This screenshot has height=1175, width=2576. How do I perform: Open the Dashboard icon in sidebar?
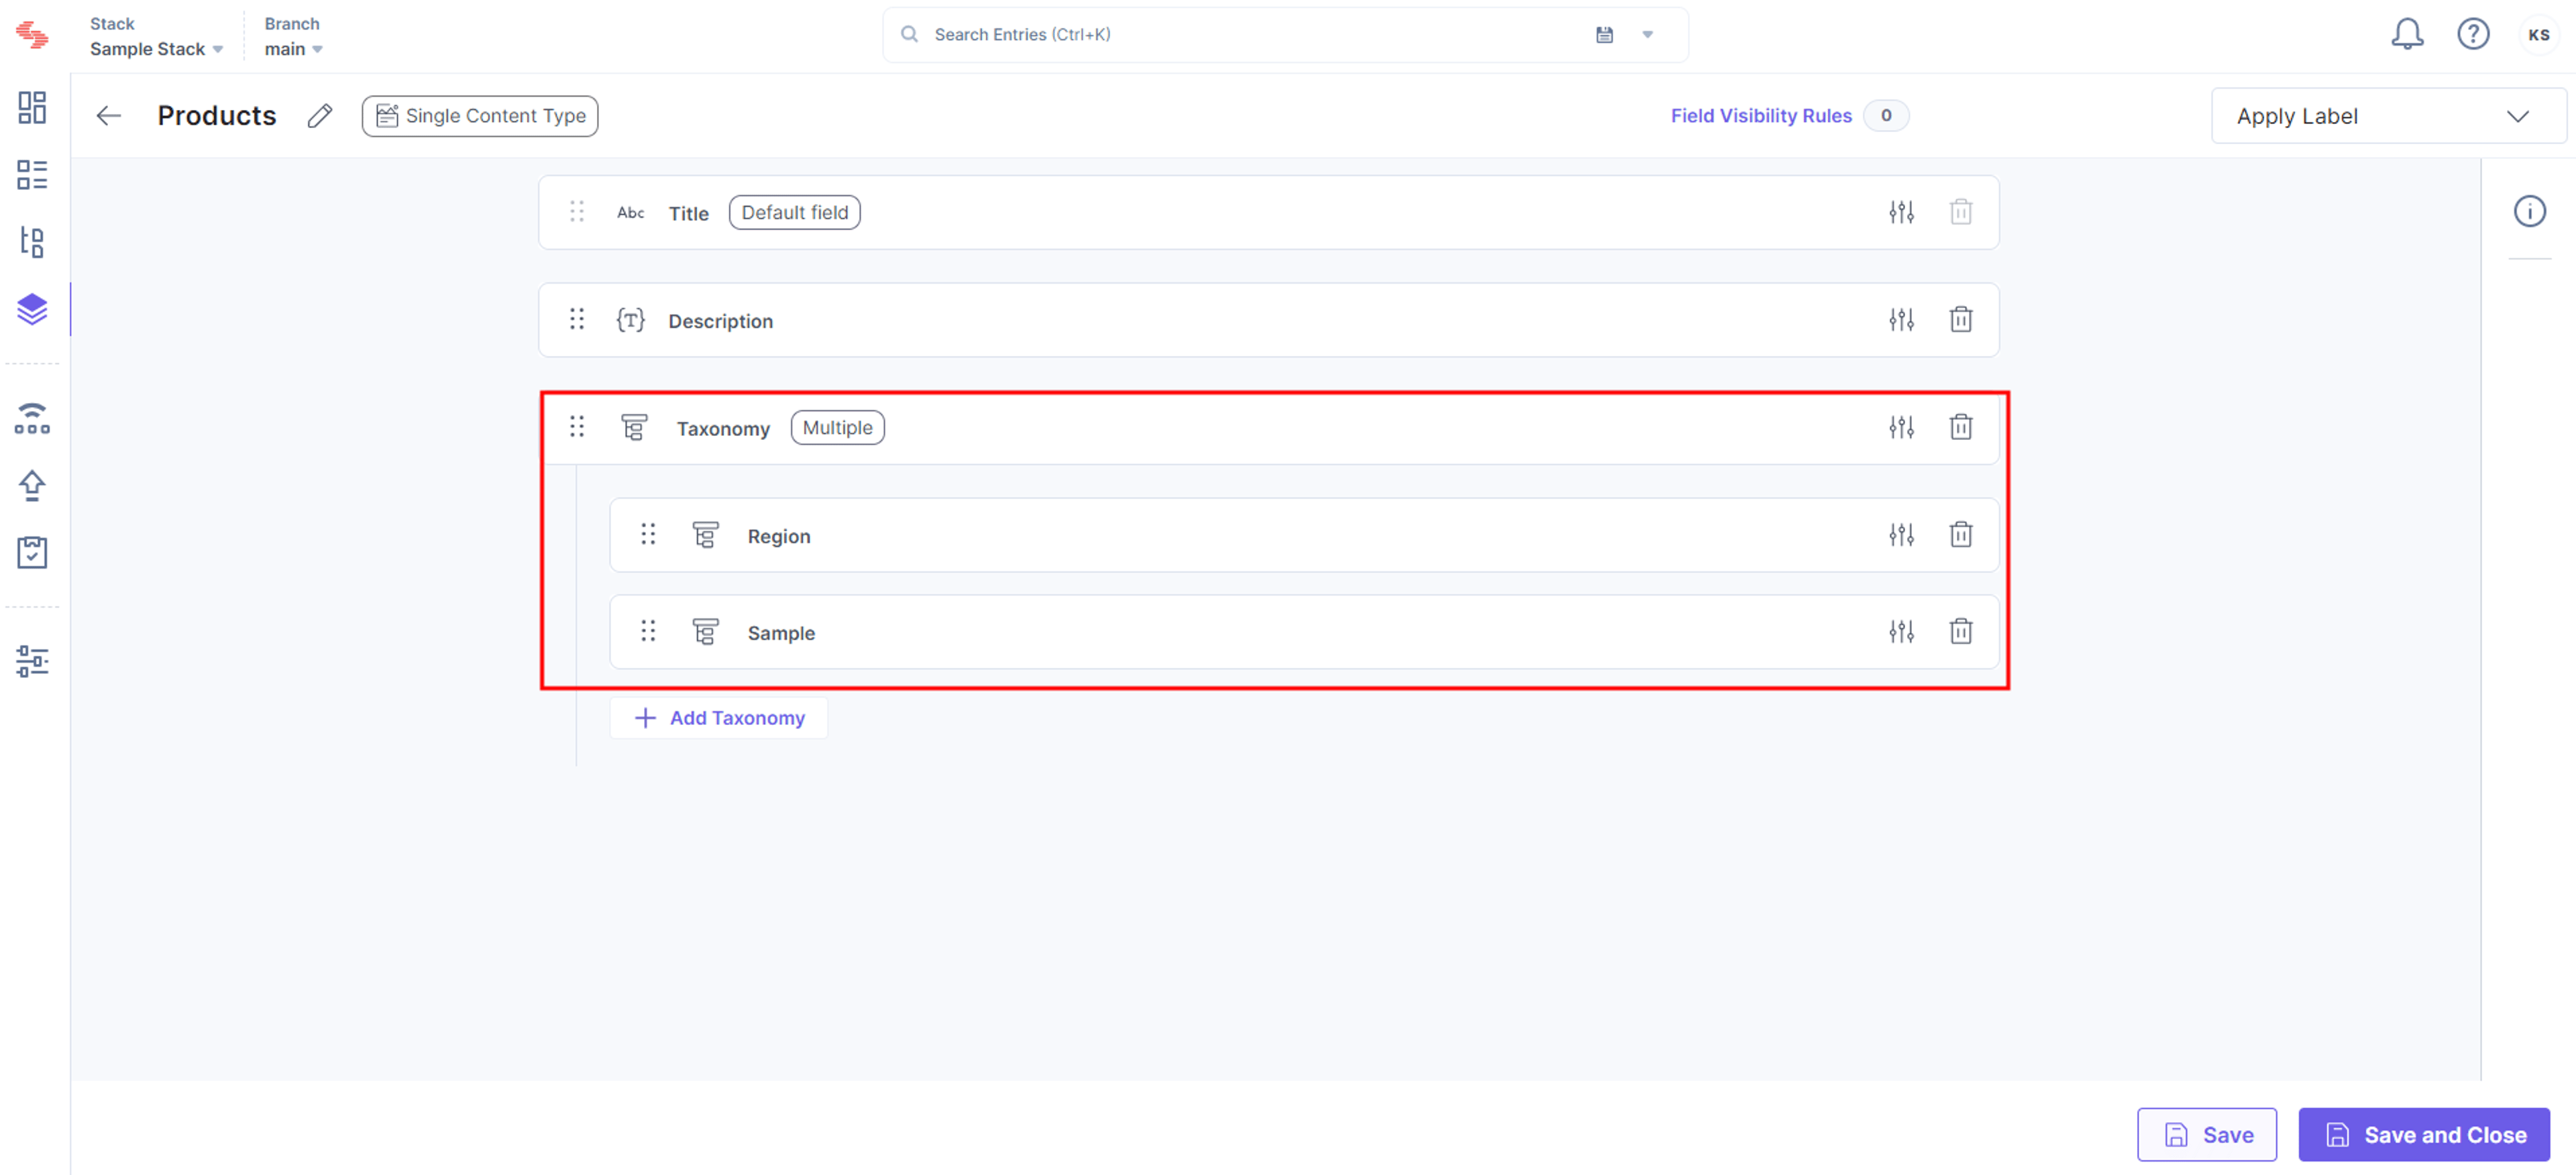[32, 108]
